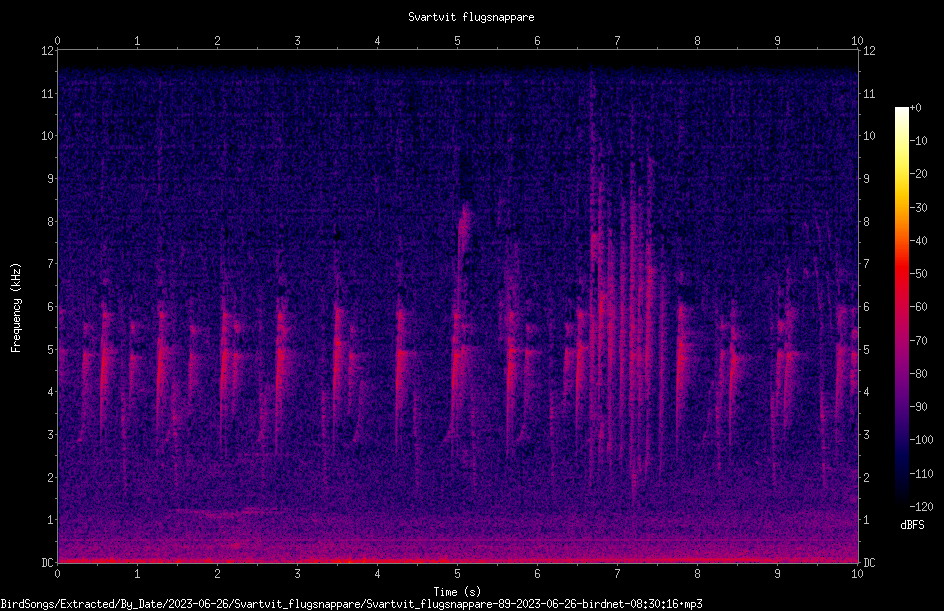Click the "3" tick on the right frequency axis
Viewport: 944px width, 611px height.
pos(866,435)
